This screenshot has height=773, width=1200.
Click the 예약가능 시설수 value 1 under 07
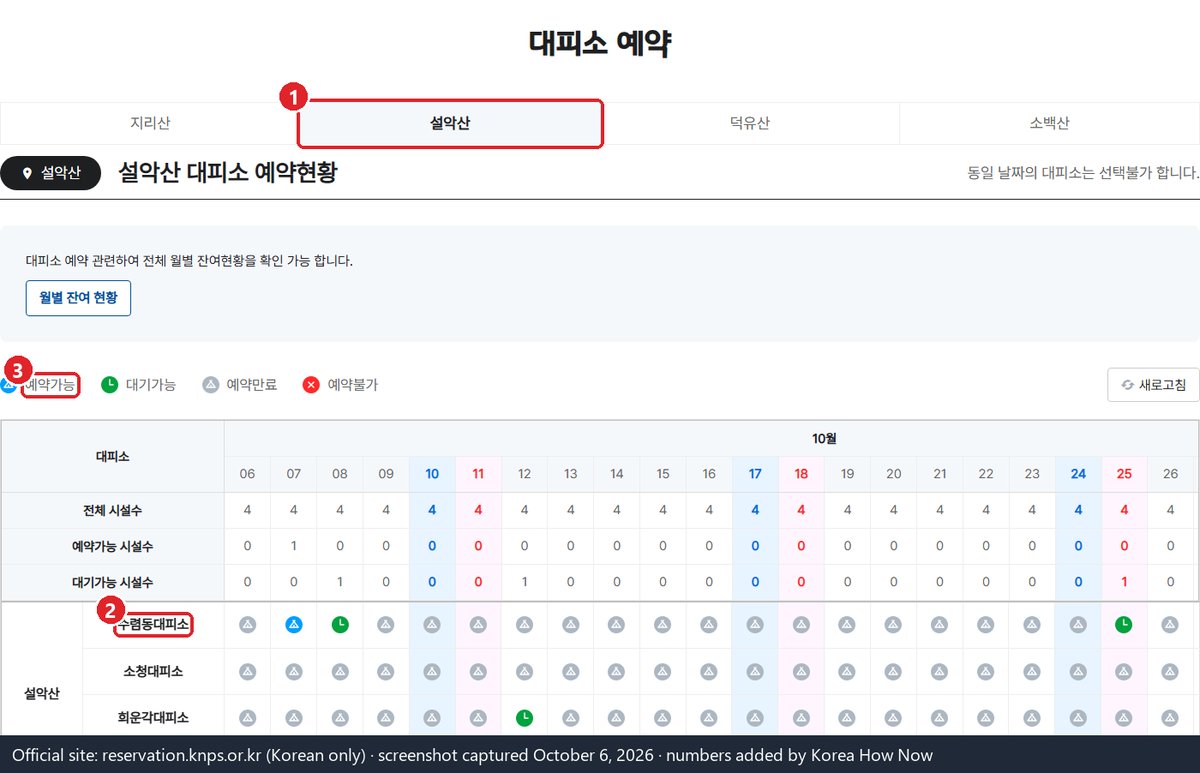click(293, 546)
